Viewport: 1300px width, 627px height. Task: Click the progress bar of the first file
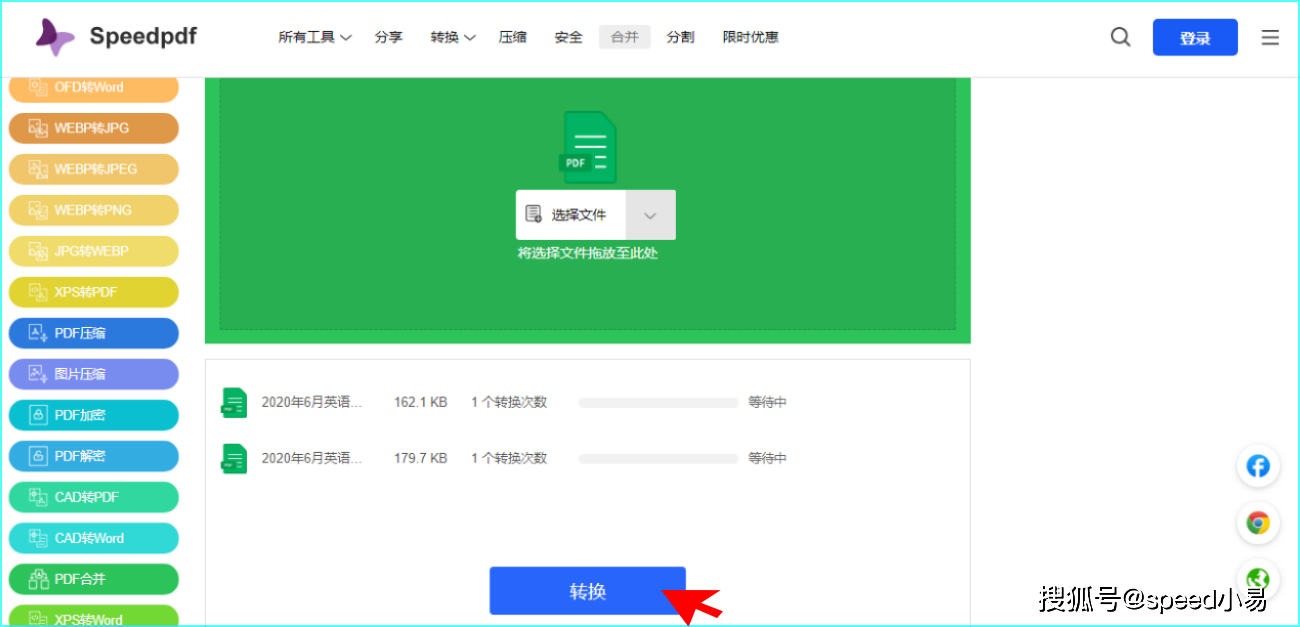tap(657, 402)
